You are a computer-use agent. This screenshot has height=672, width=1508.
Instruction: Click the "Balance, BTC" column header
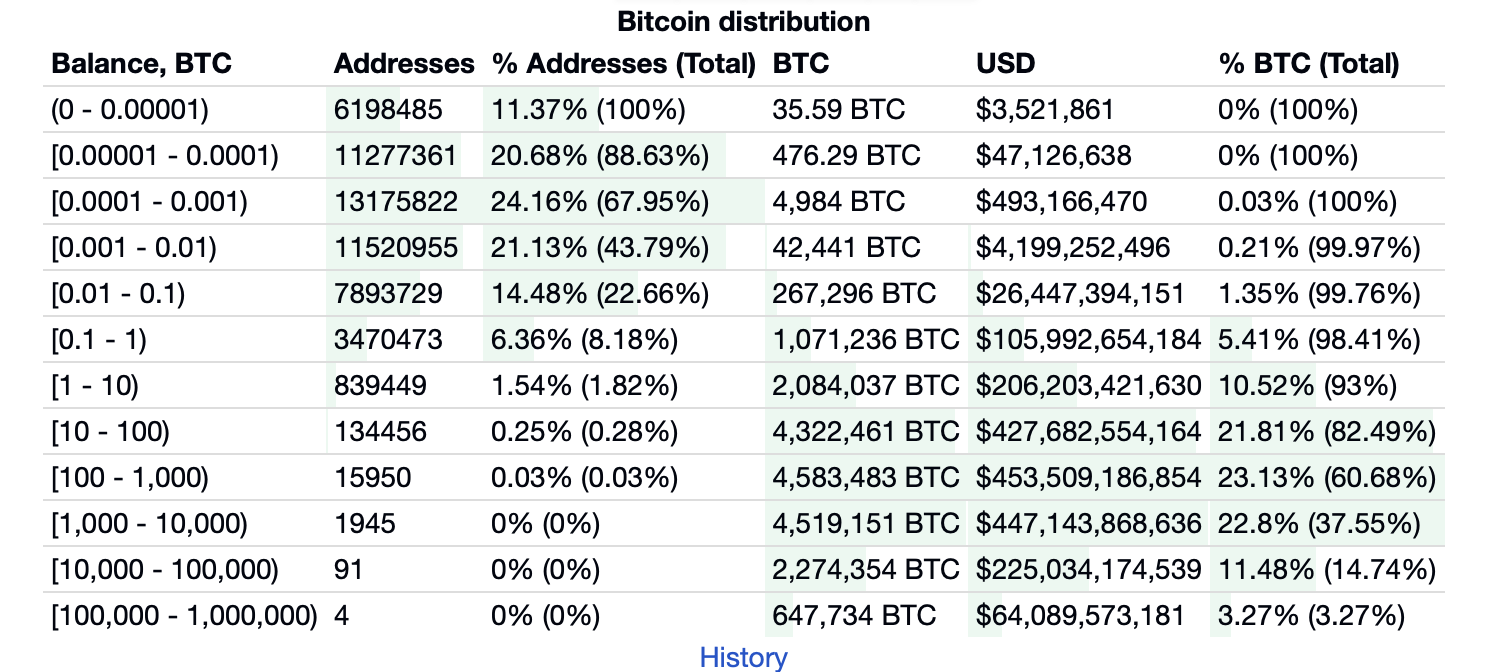(141, 64)
